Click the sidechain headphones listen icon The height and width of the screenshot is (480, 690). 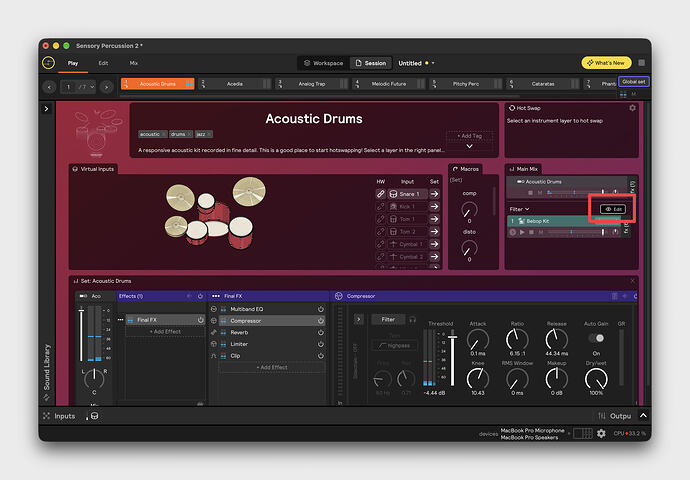click(412, 319)
